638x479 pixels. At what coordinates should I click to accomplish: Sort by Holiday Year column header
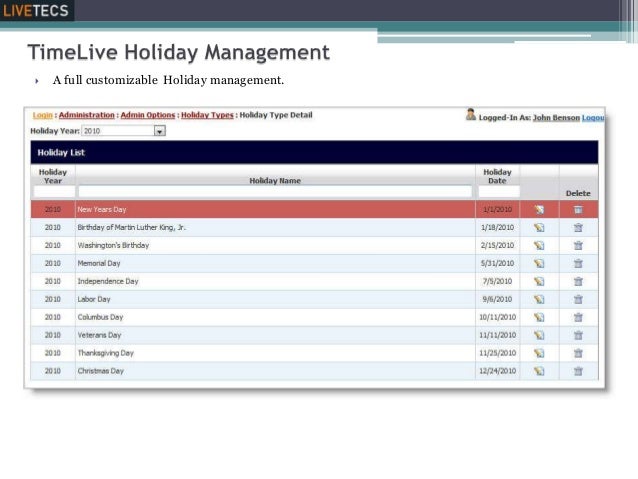click(x=53, y=176)
